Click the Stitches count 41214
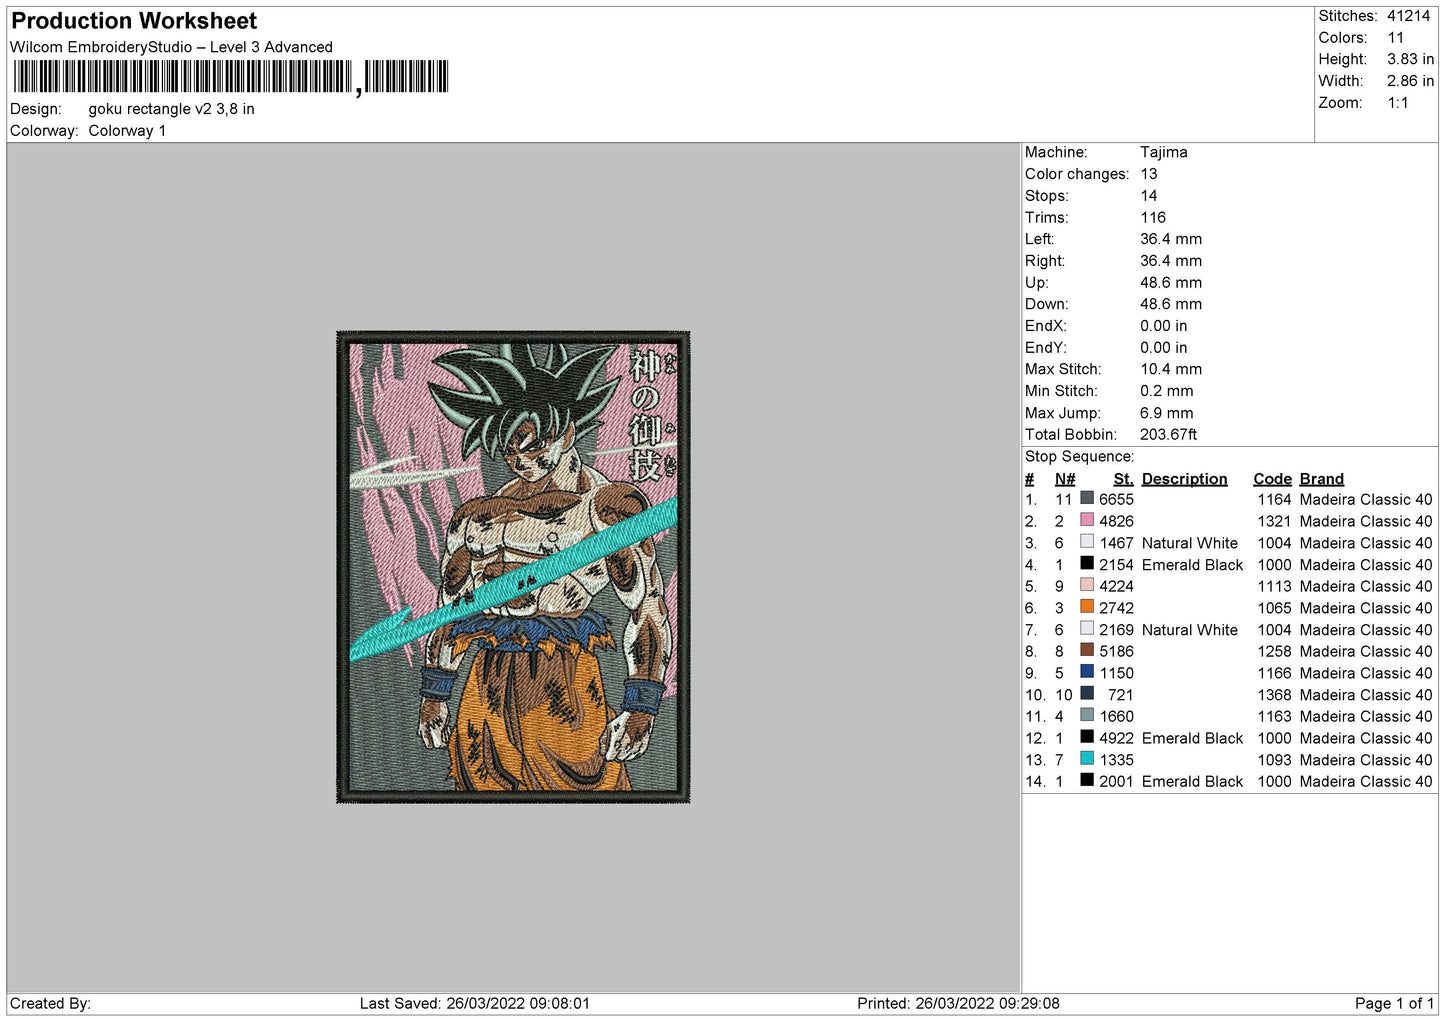Image resolution: width=1445 pixels, height=1021 pixels. [1408, 16]
